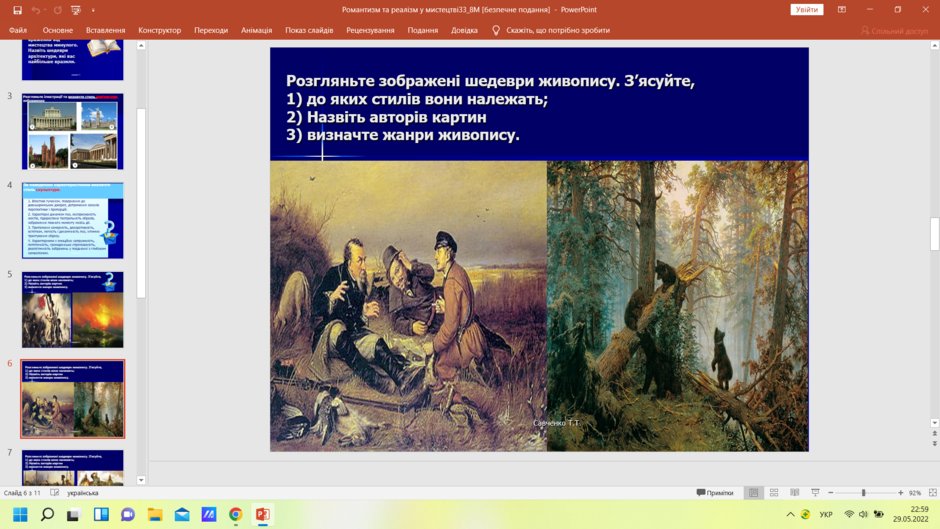Click the forest bears painting on slide
Viewport: 940px width, 529px height.
(677, 306)
